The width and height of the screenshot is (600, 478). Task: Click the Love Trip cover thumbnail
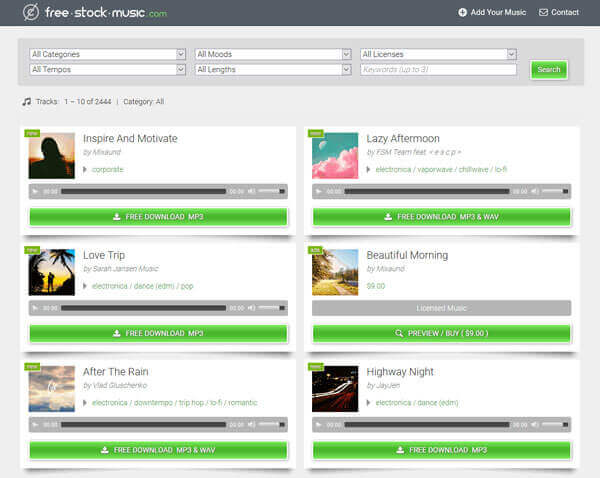point(52,272)
